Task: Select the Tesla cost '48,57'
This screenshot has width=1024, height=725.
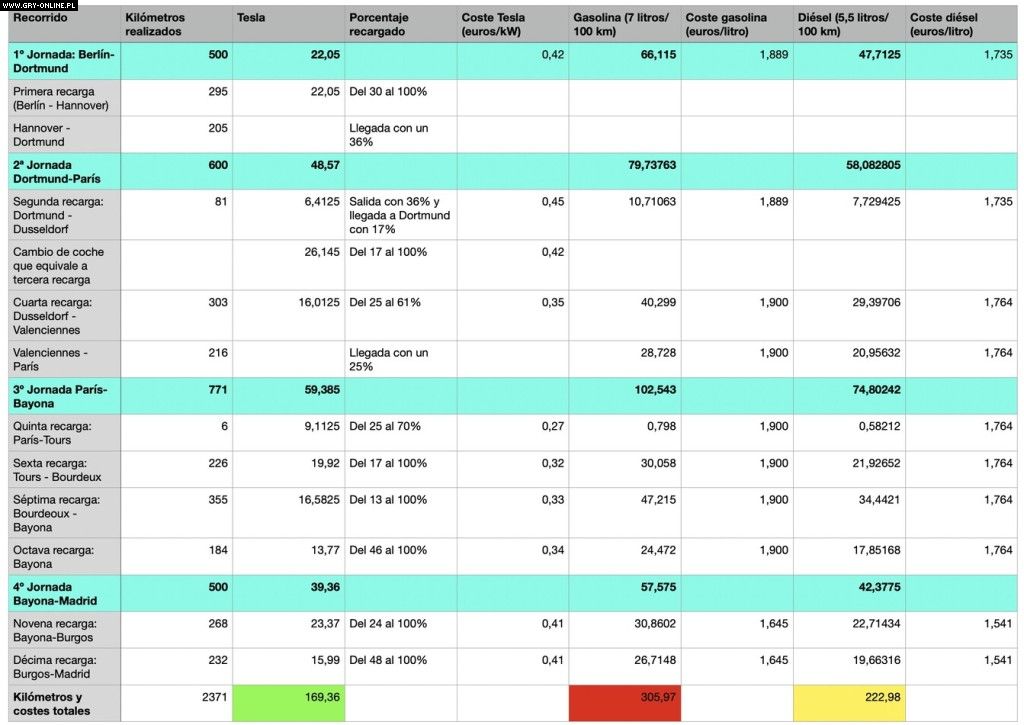Action: [x=325, y=165]
